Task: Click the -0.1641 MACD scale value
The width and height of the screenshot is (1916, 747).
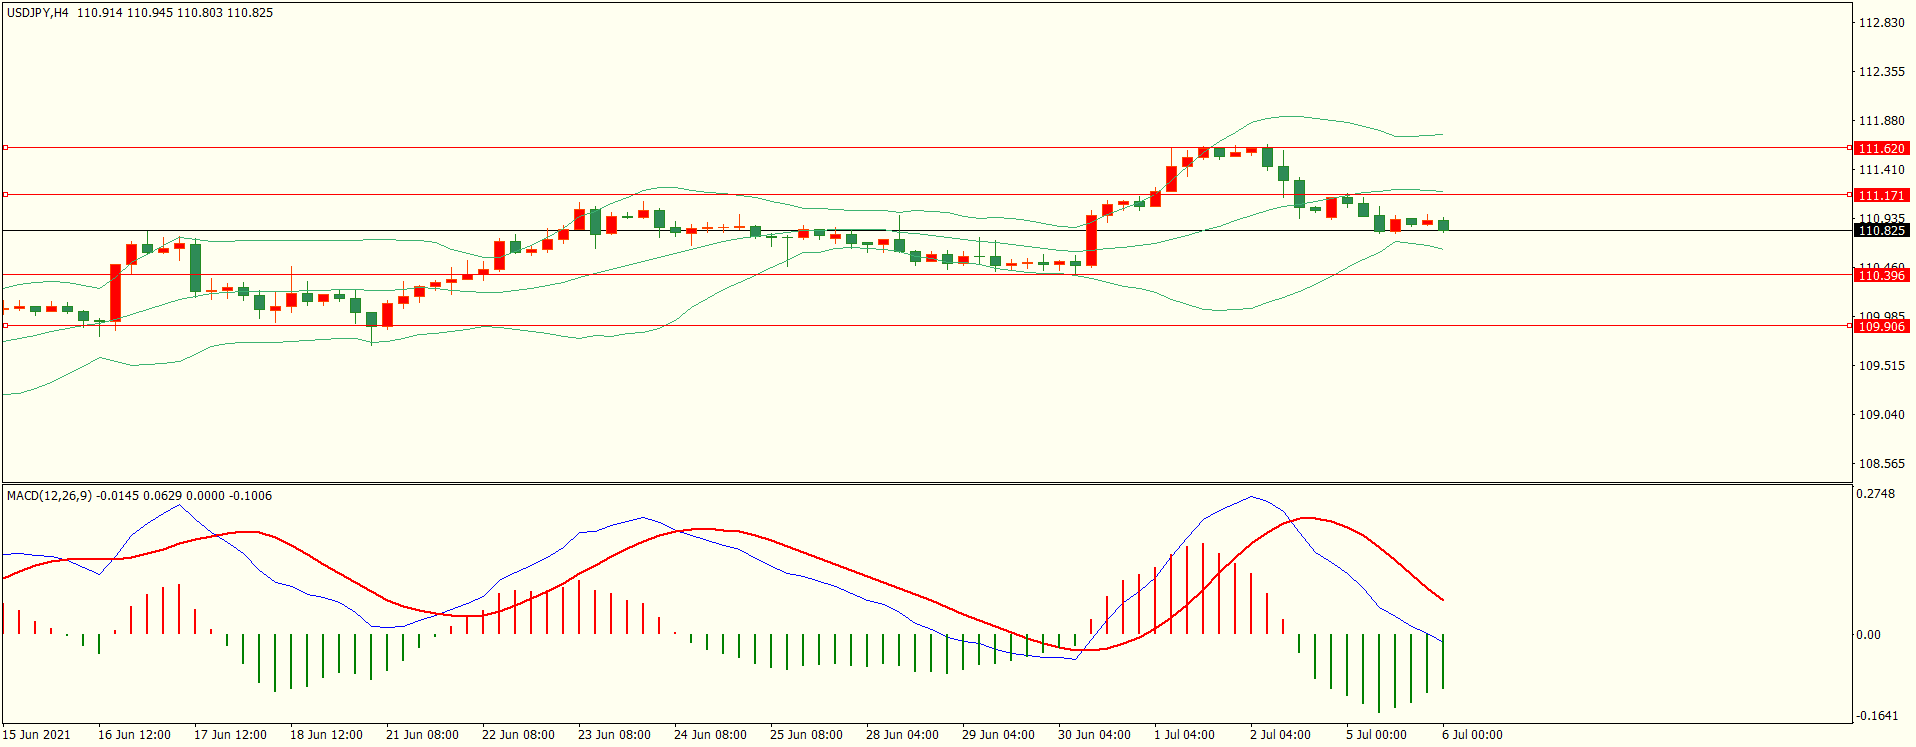Action: tap(1875, 716)
